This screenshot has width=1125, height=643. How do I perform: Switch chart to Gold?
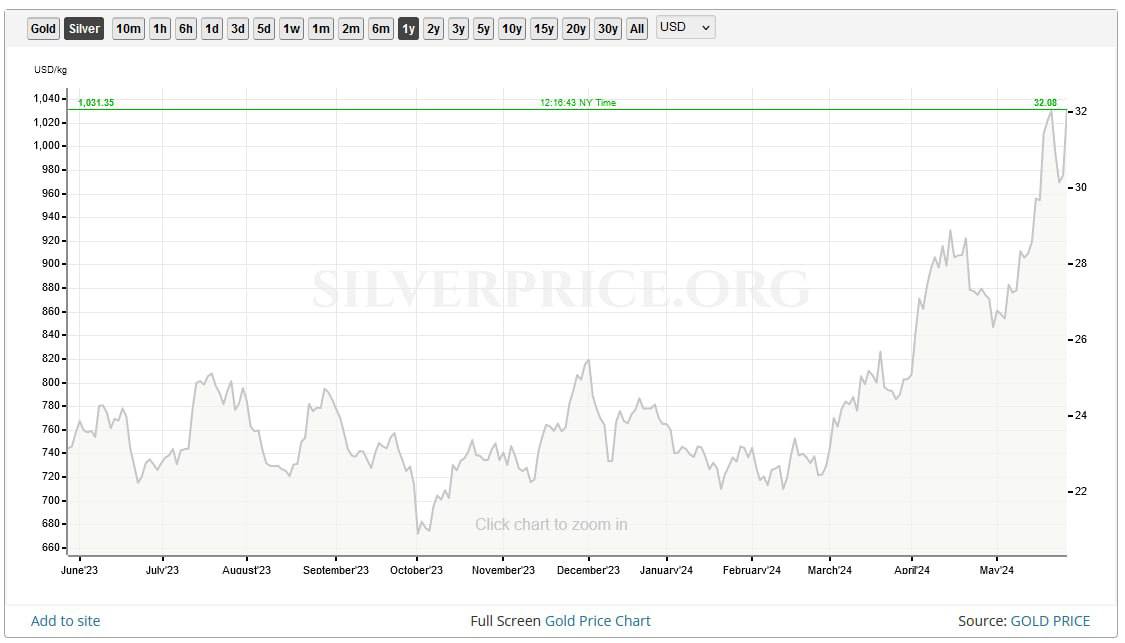[43, 28]
